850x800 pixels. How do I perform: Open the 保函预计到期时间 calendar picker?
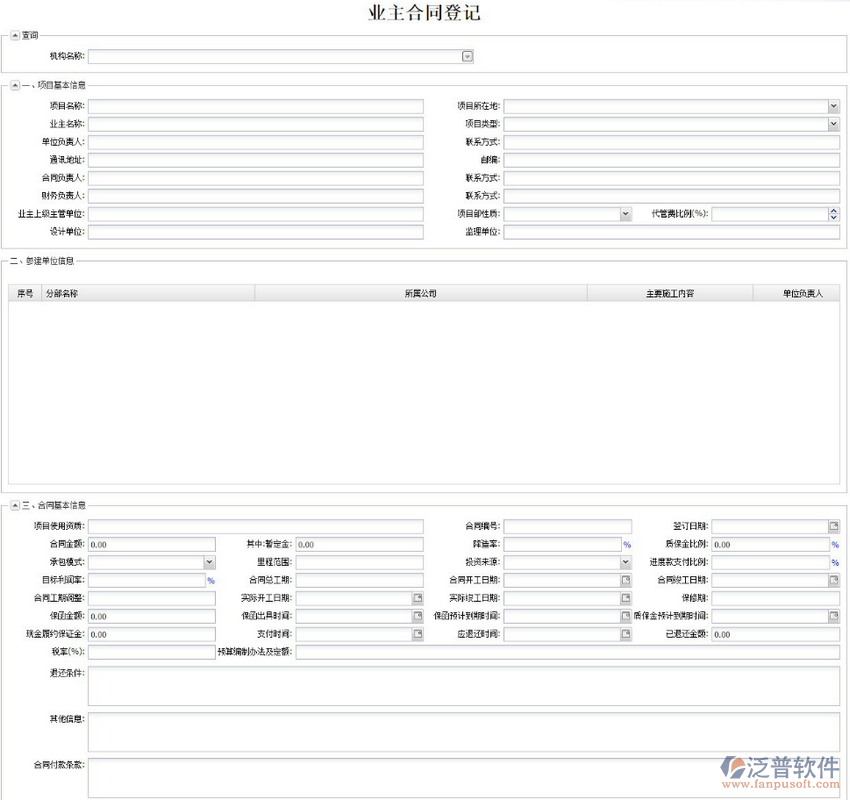point(626,616)
